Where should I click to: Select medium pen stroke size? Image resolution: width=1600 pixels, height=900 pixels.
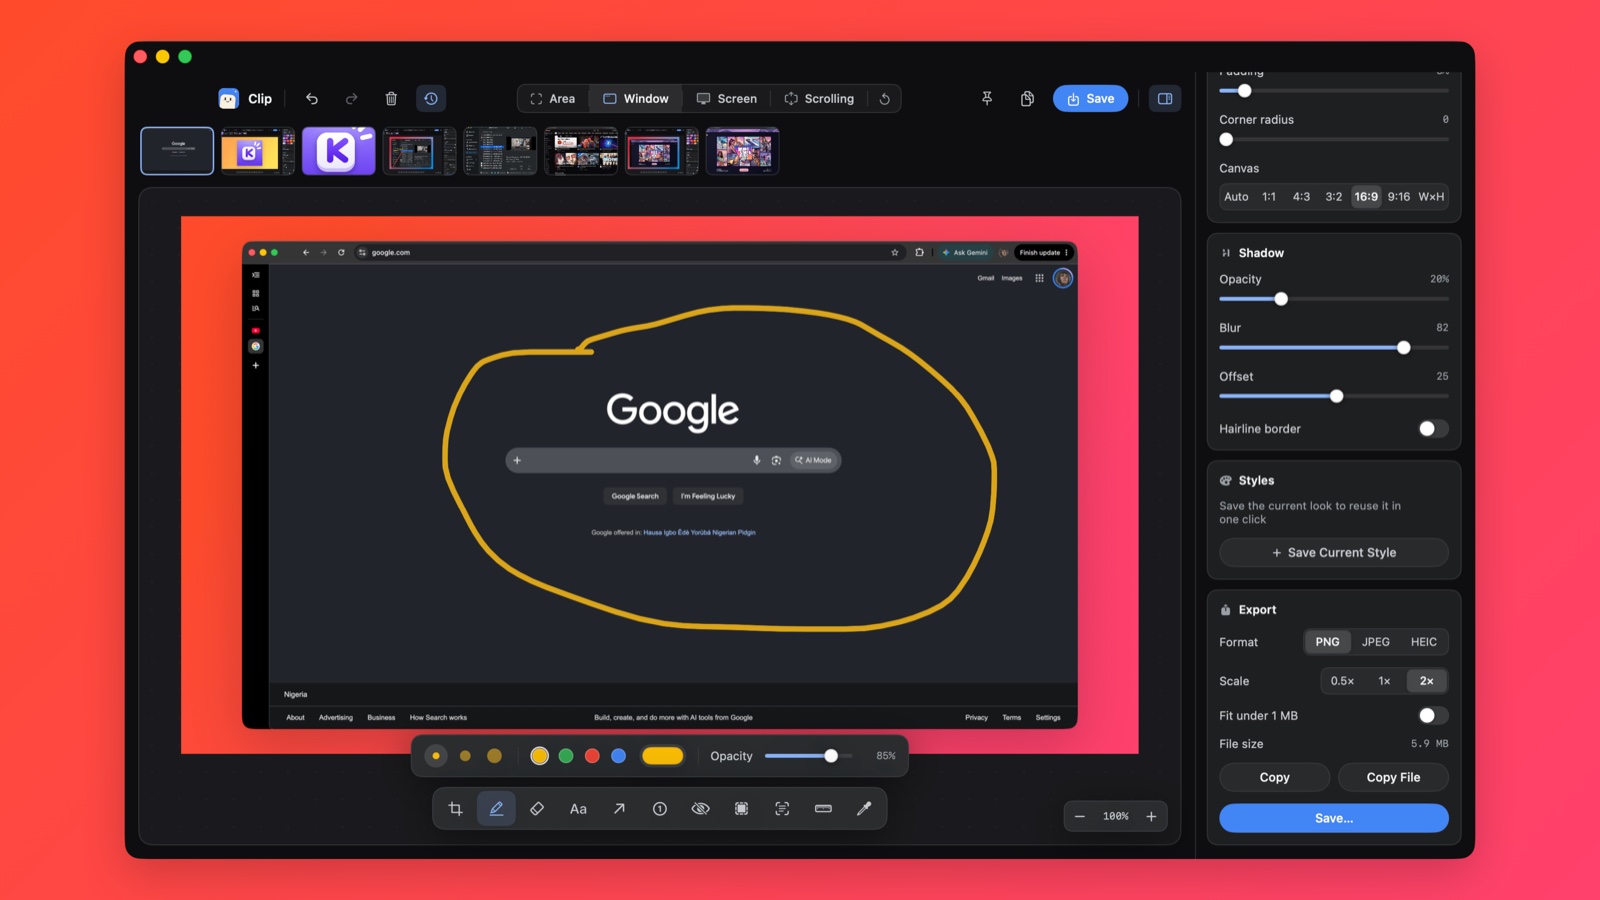pos(465,756)
